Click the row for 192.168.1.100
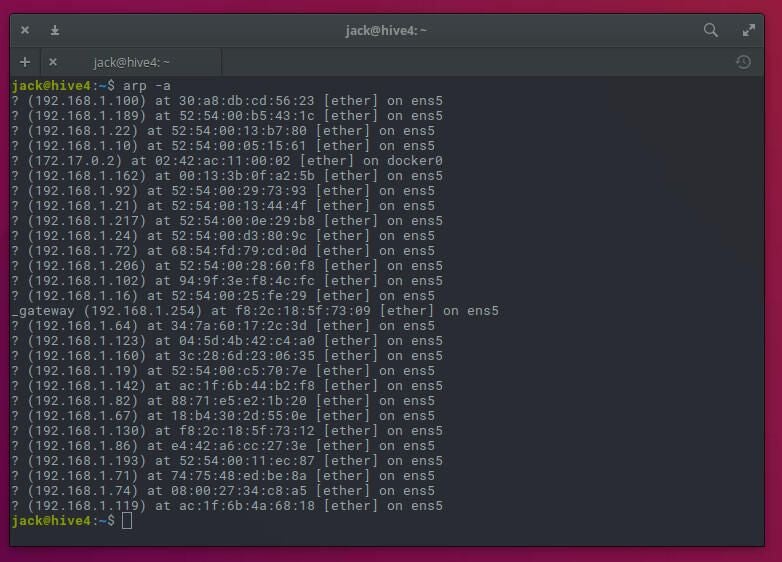 click(x=227, y=101)
